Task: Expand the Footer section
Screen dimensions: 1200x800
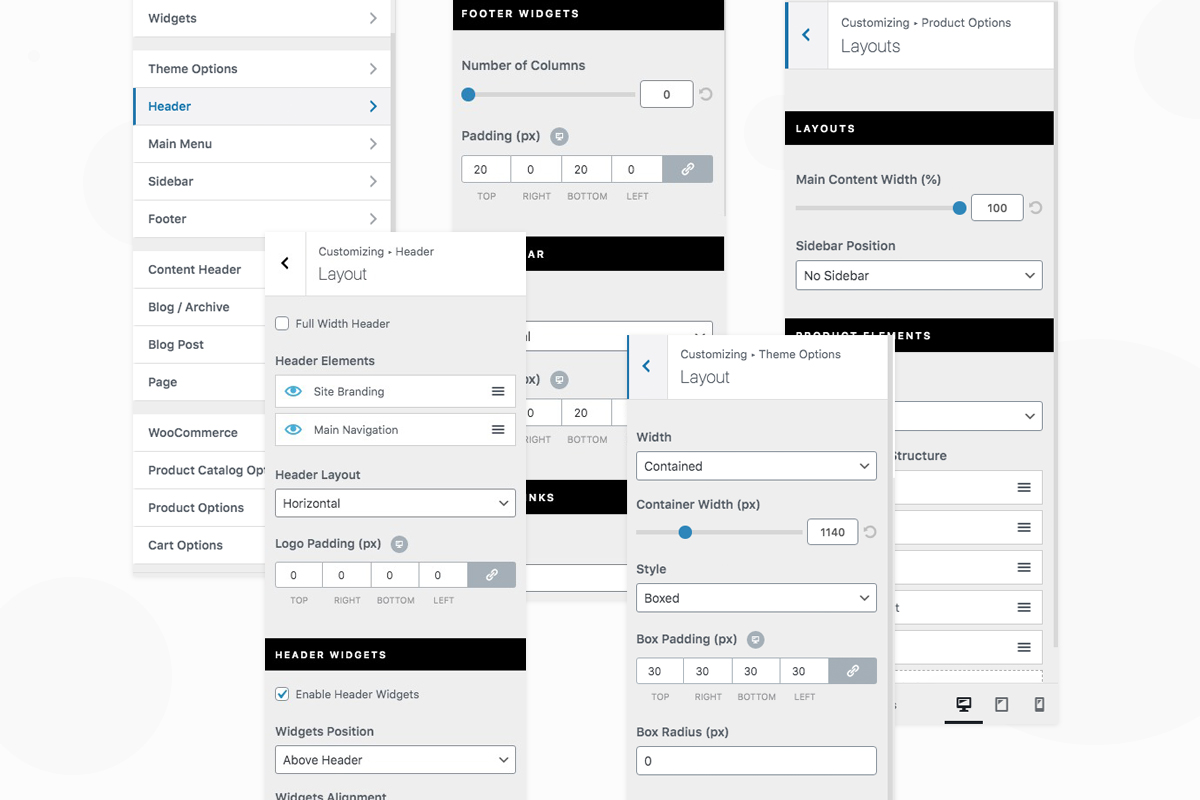Action: pos(262,219)
